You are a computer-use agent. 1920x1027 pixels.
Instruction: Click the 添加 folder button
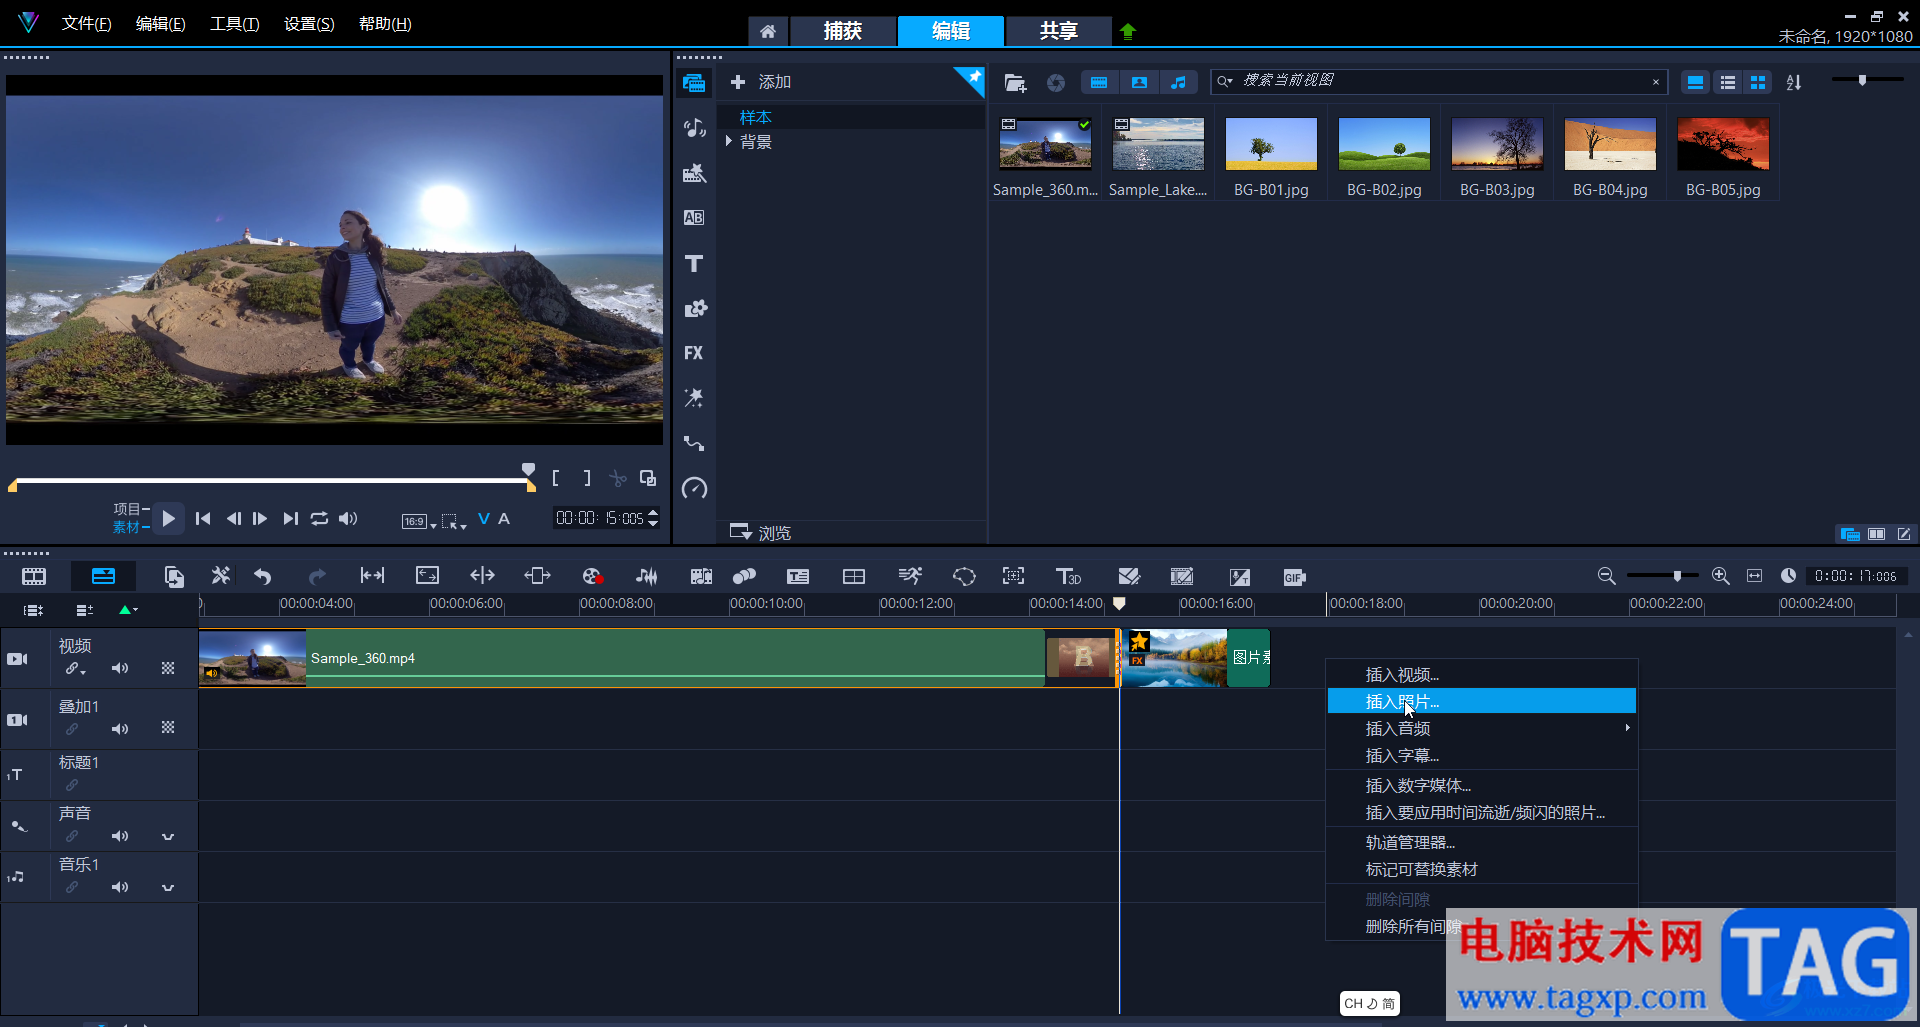761,82
